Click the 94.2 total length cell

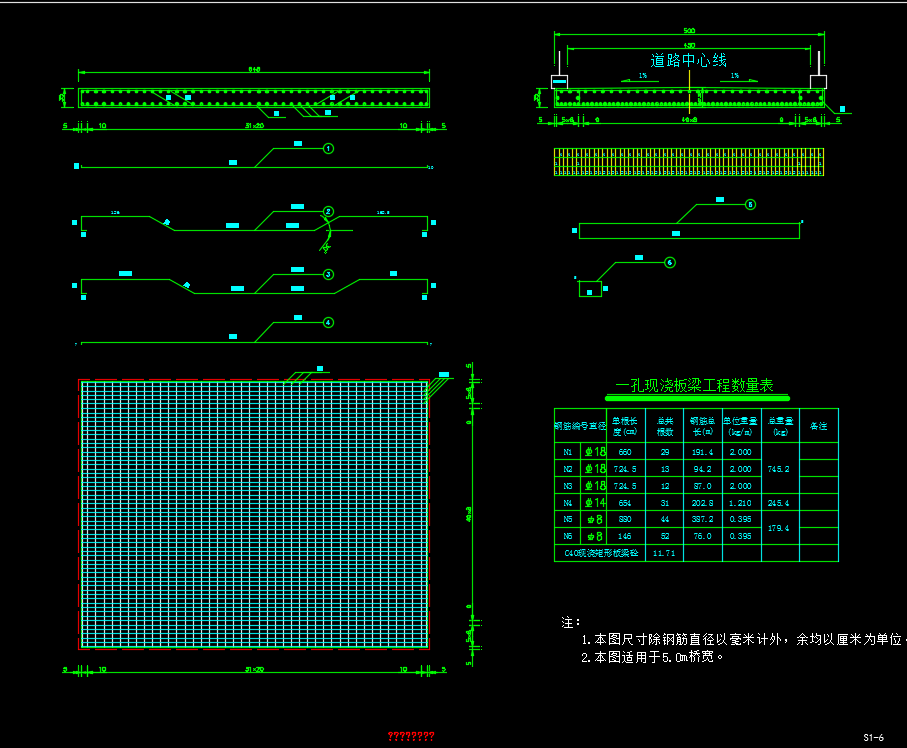[x=702, y=469]
